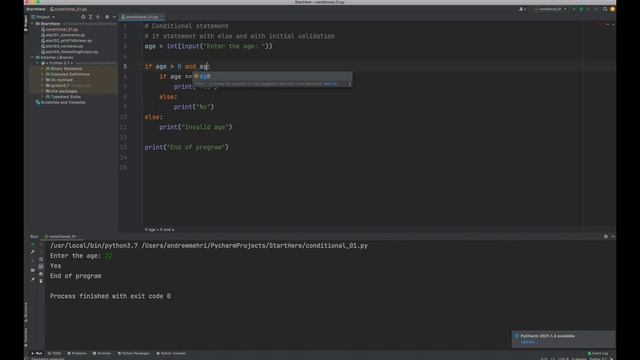Select lib-dynload in the project tree
Screen dimensions: 640x360
[62, 80]
